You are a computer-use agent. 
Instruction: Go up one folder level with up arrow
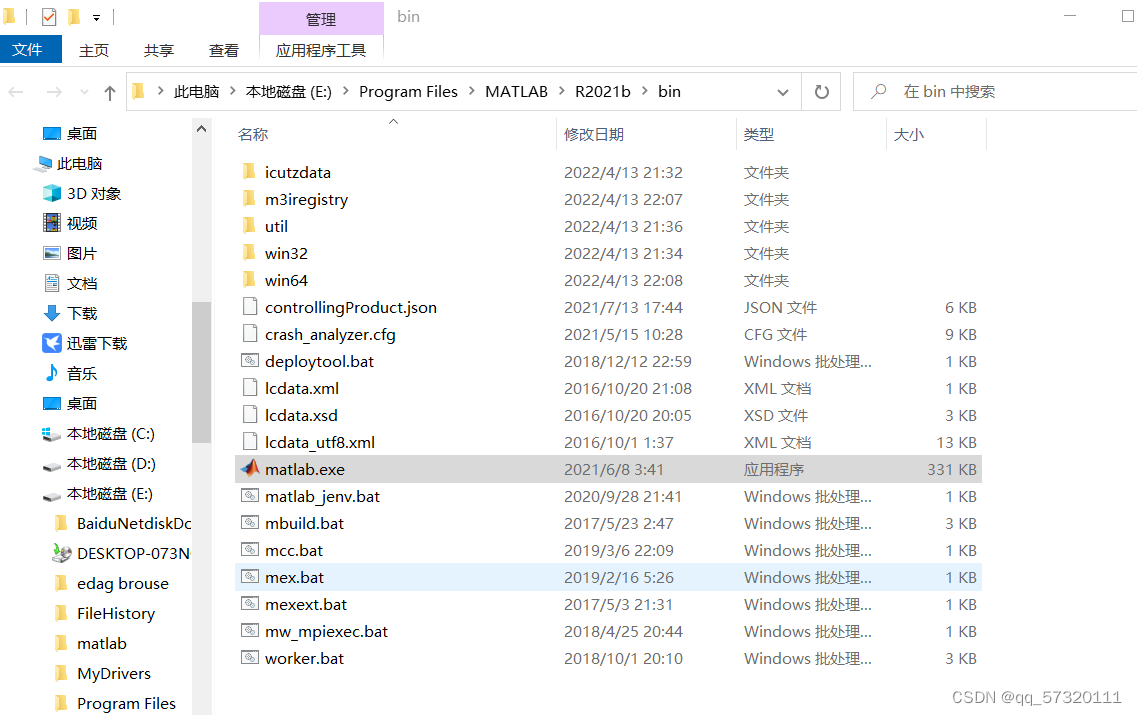[x=109, y=92]
